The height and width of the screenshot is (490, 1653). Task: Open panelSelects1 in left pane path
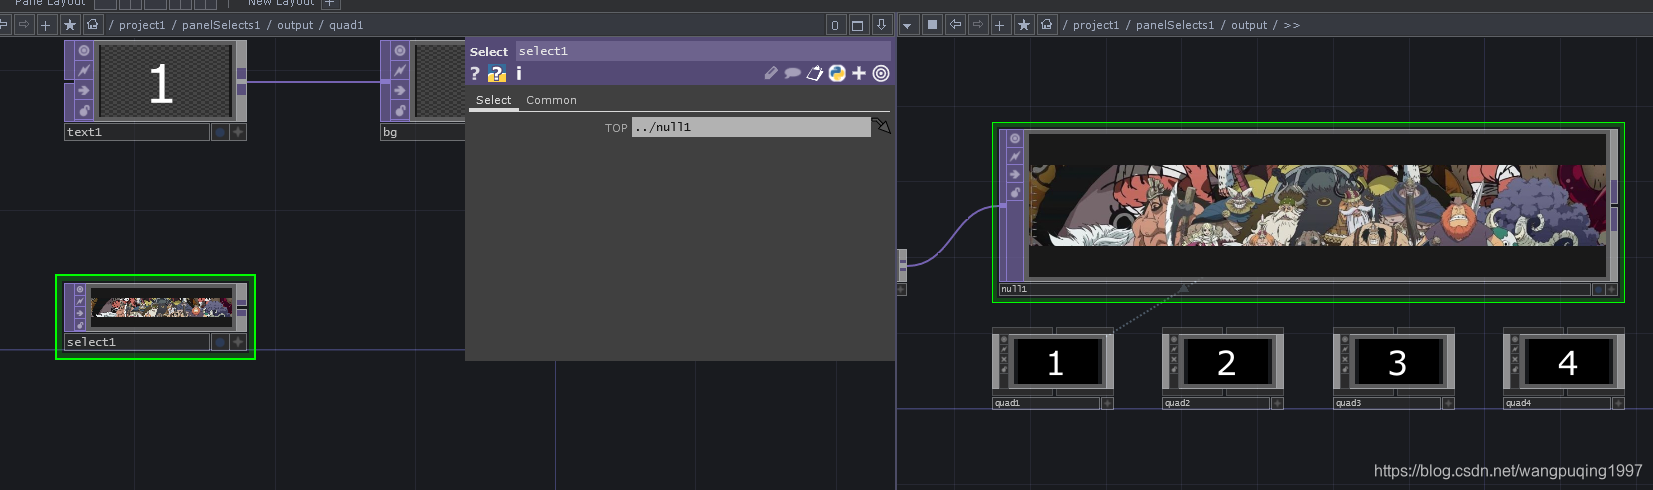221,25
